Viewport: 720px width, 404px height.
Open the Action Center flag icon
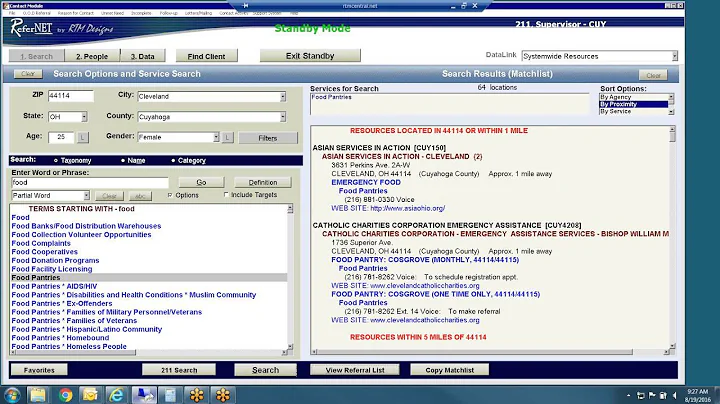(652, 395)
